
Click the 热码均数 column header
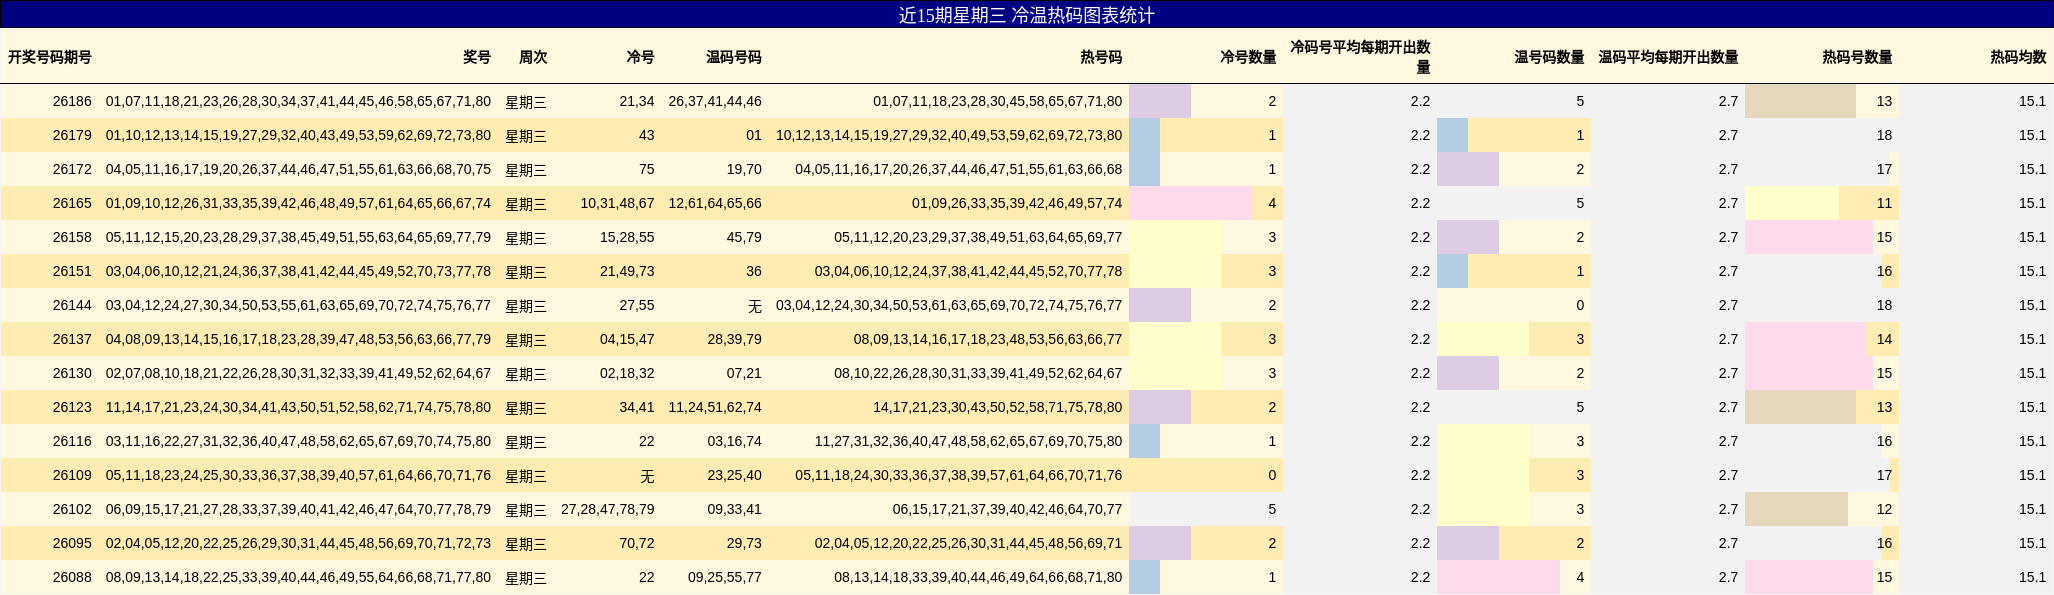(2018, 57)
